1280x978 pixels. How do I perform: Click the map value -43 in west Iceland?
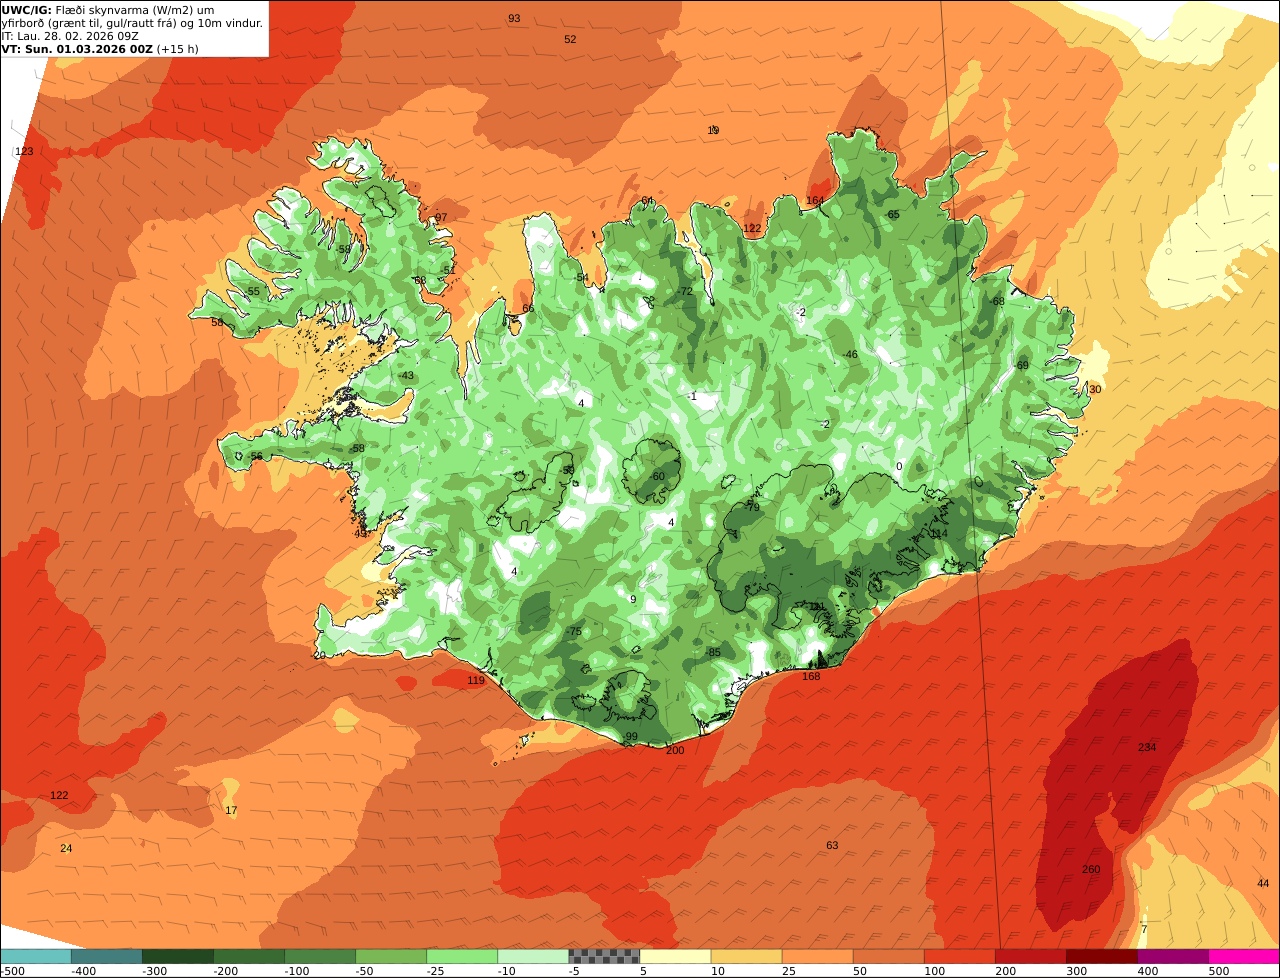pyautogui.click(x=406, y=375)
